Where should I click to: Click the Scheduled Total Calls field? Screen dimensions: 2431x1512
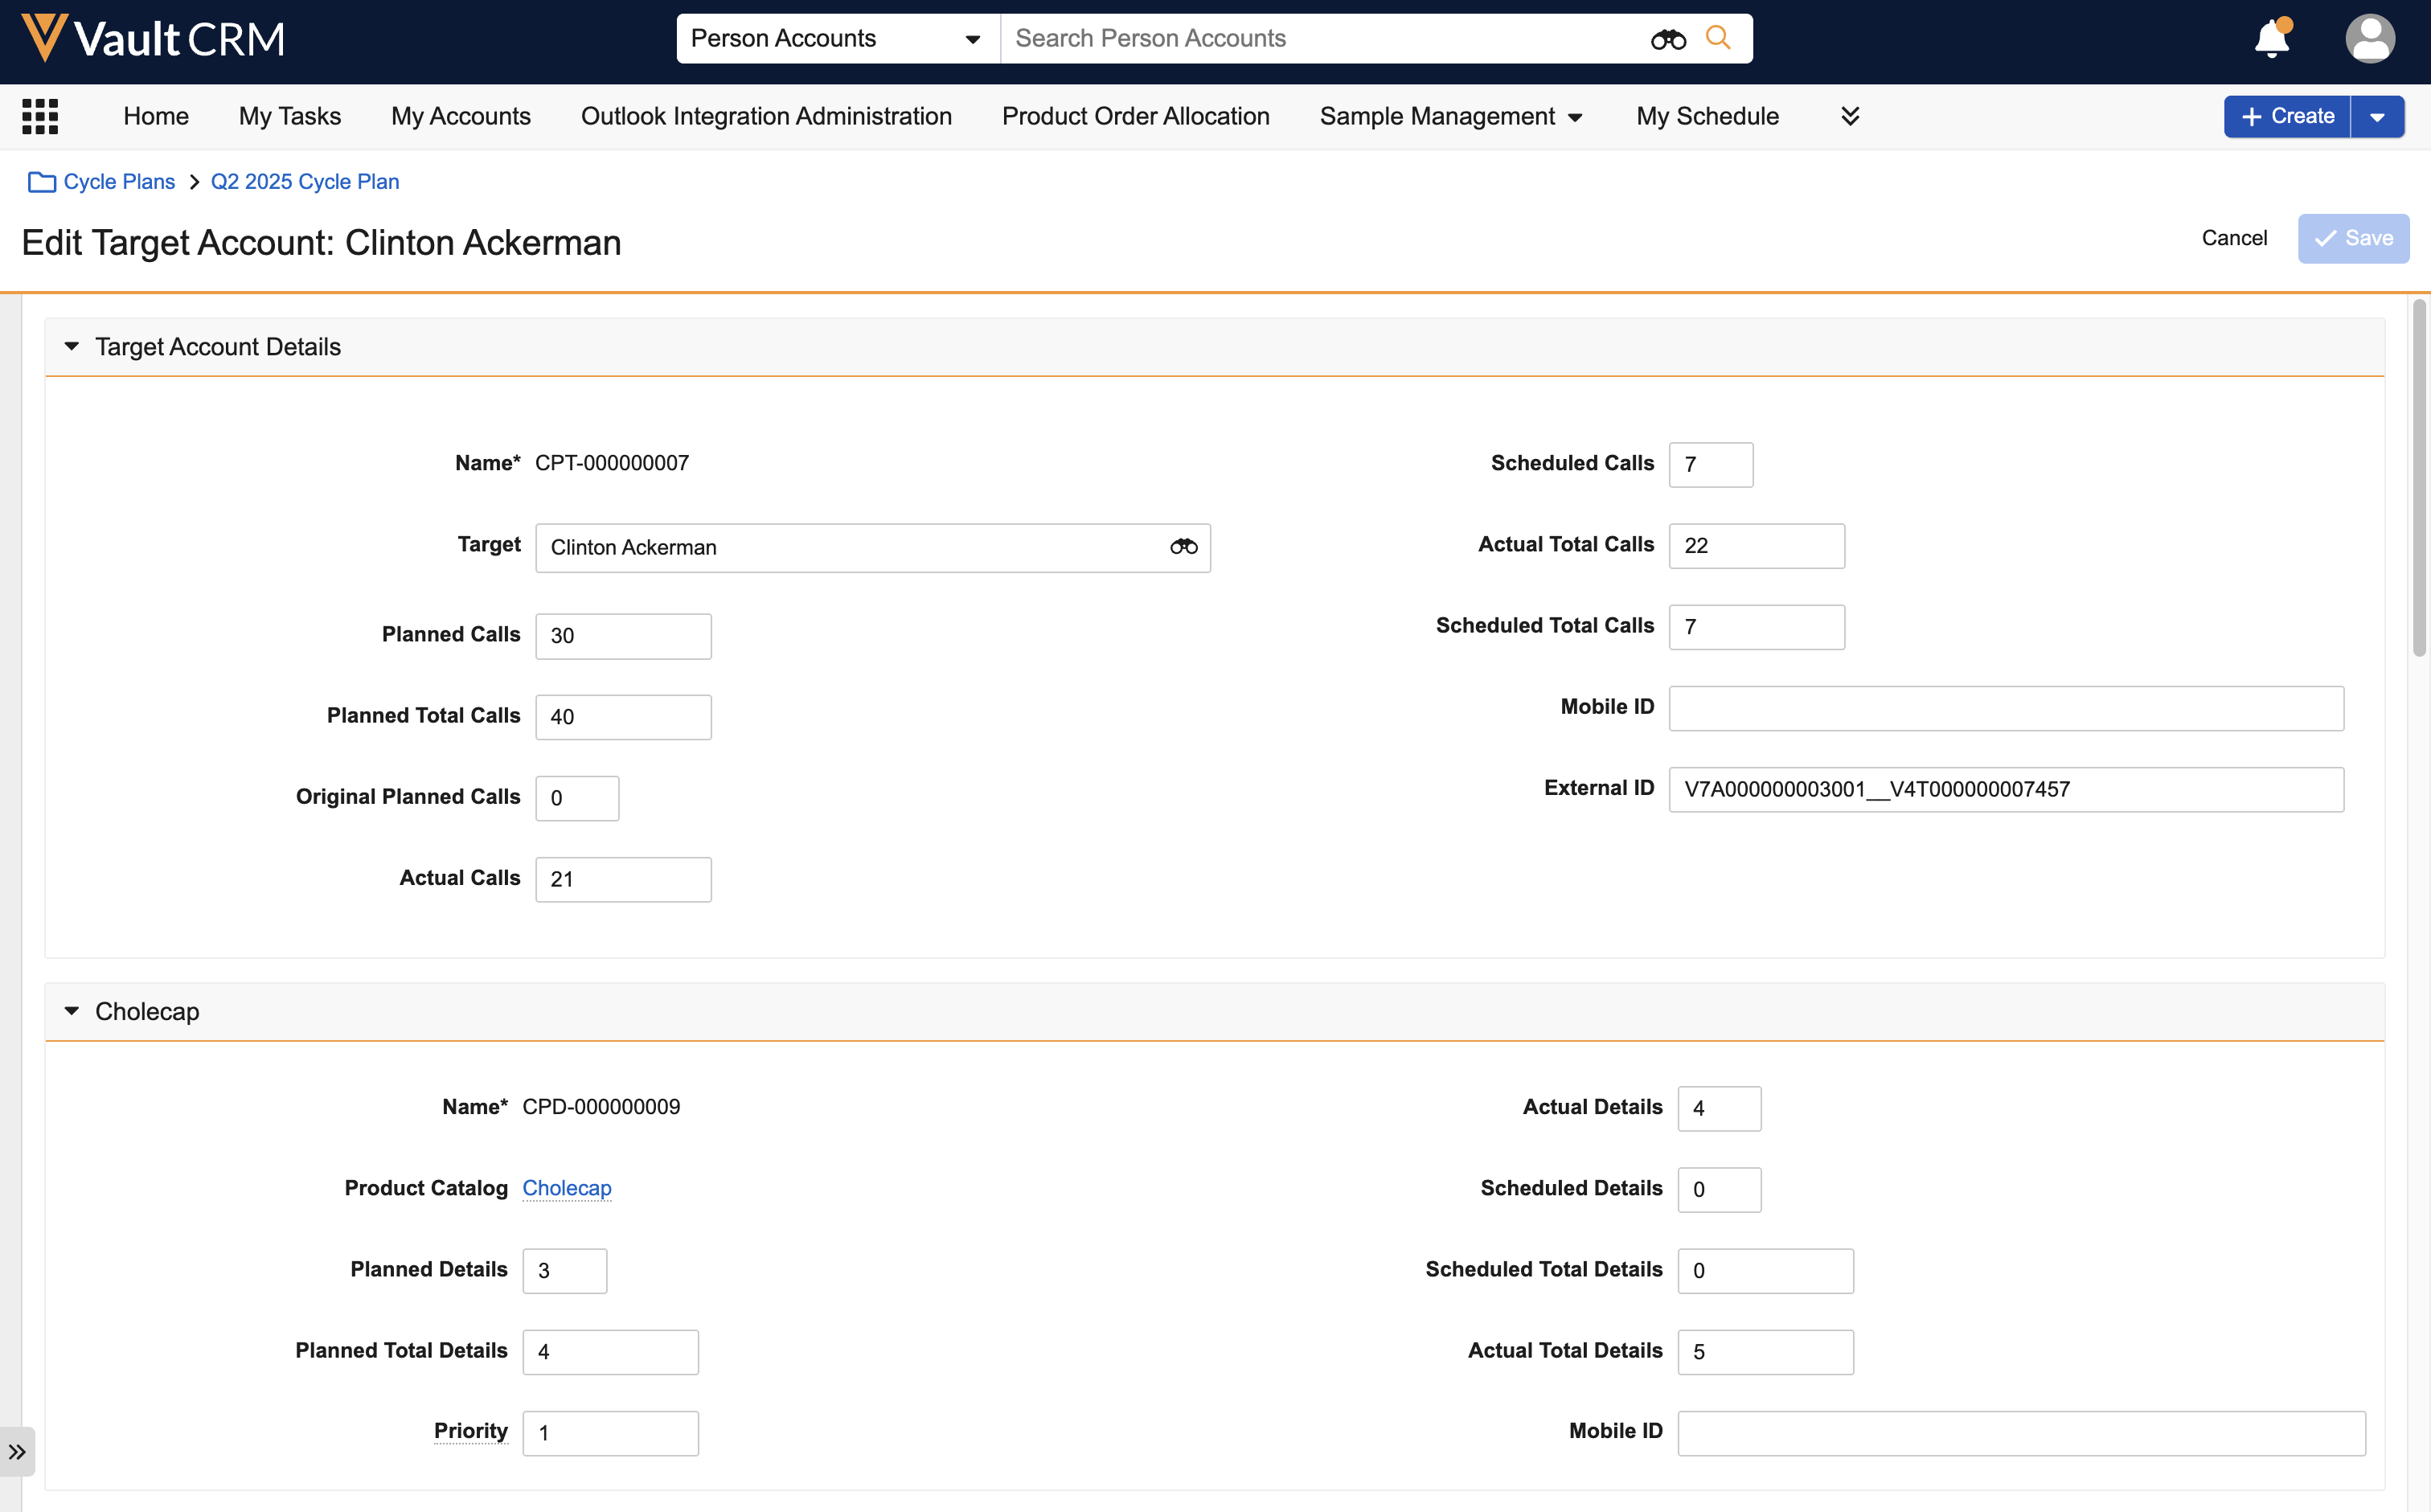point(1757,627)
